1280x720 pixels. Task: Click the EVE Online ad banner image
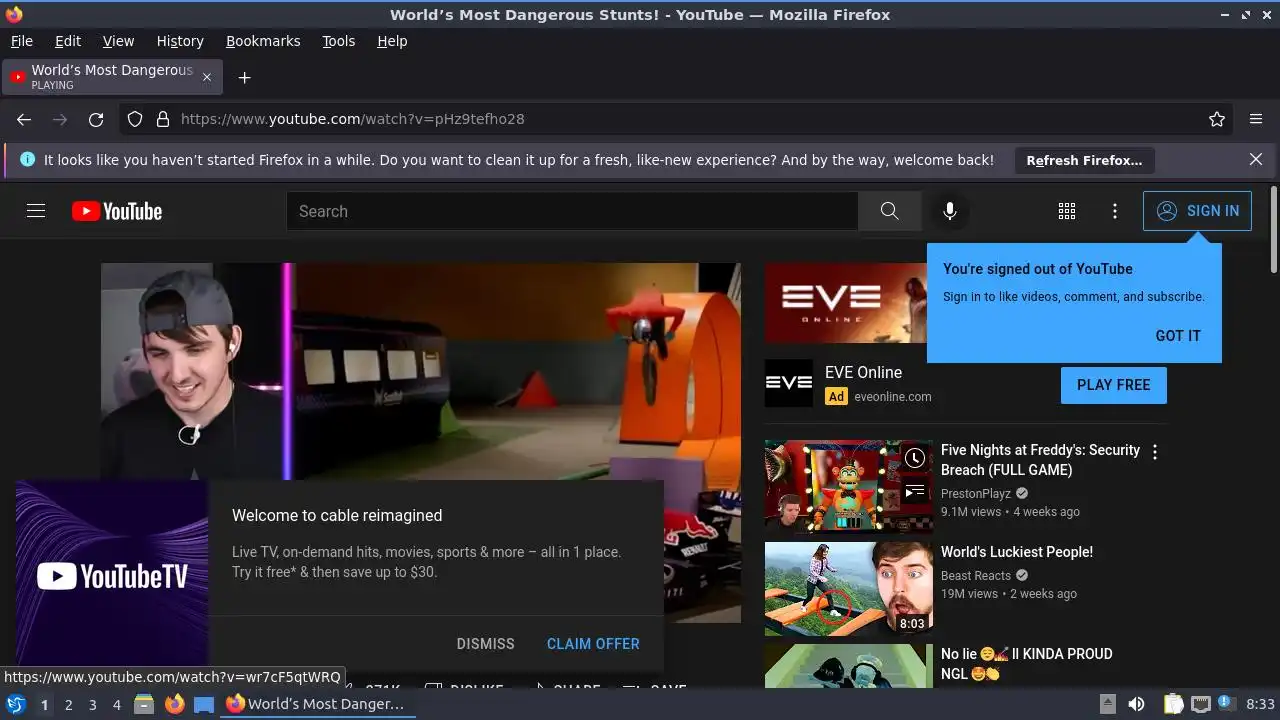coord(846,303)
